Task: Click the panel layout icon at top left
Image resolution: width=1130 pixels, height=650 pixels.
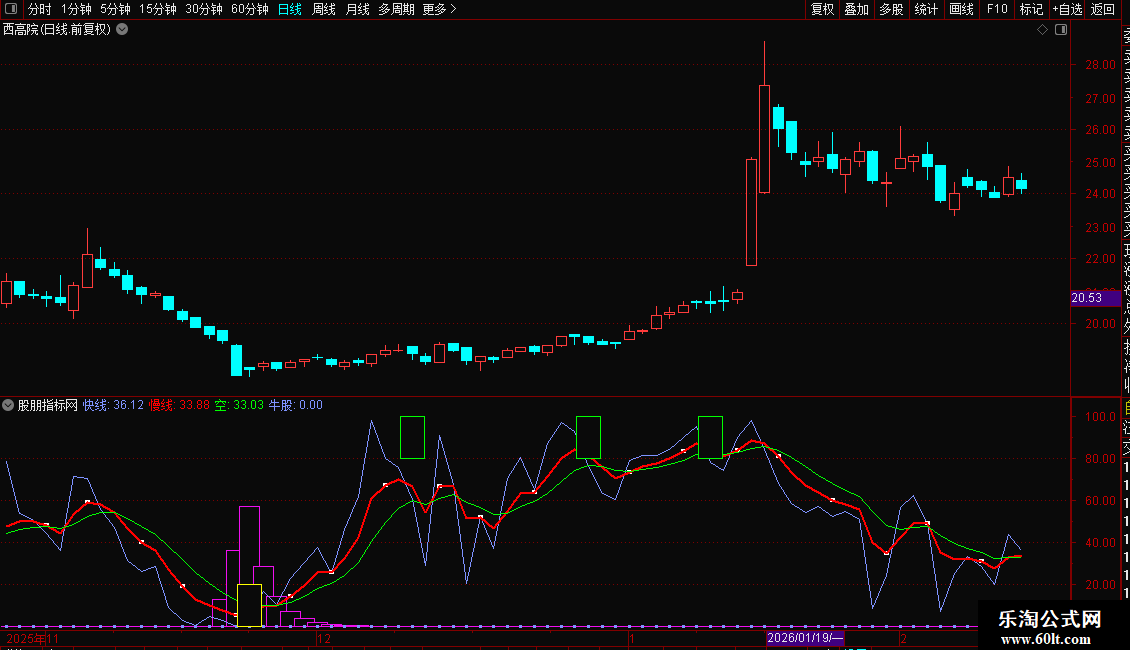Action: 11,9
